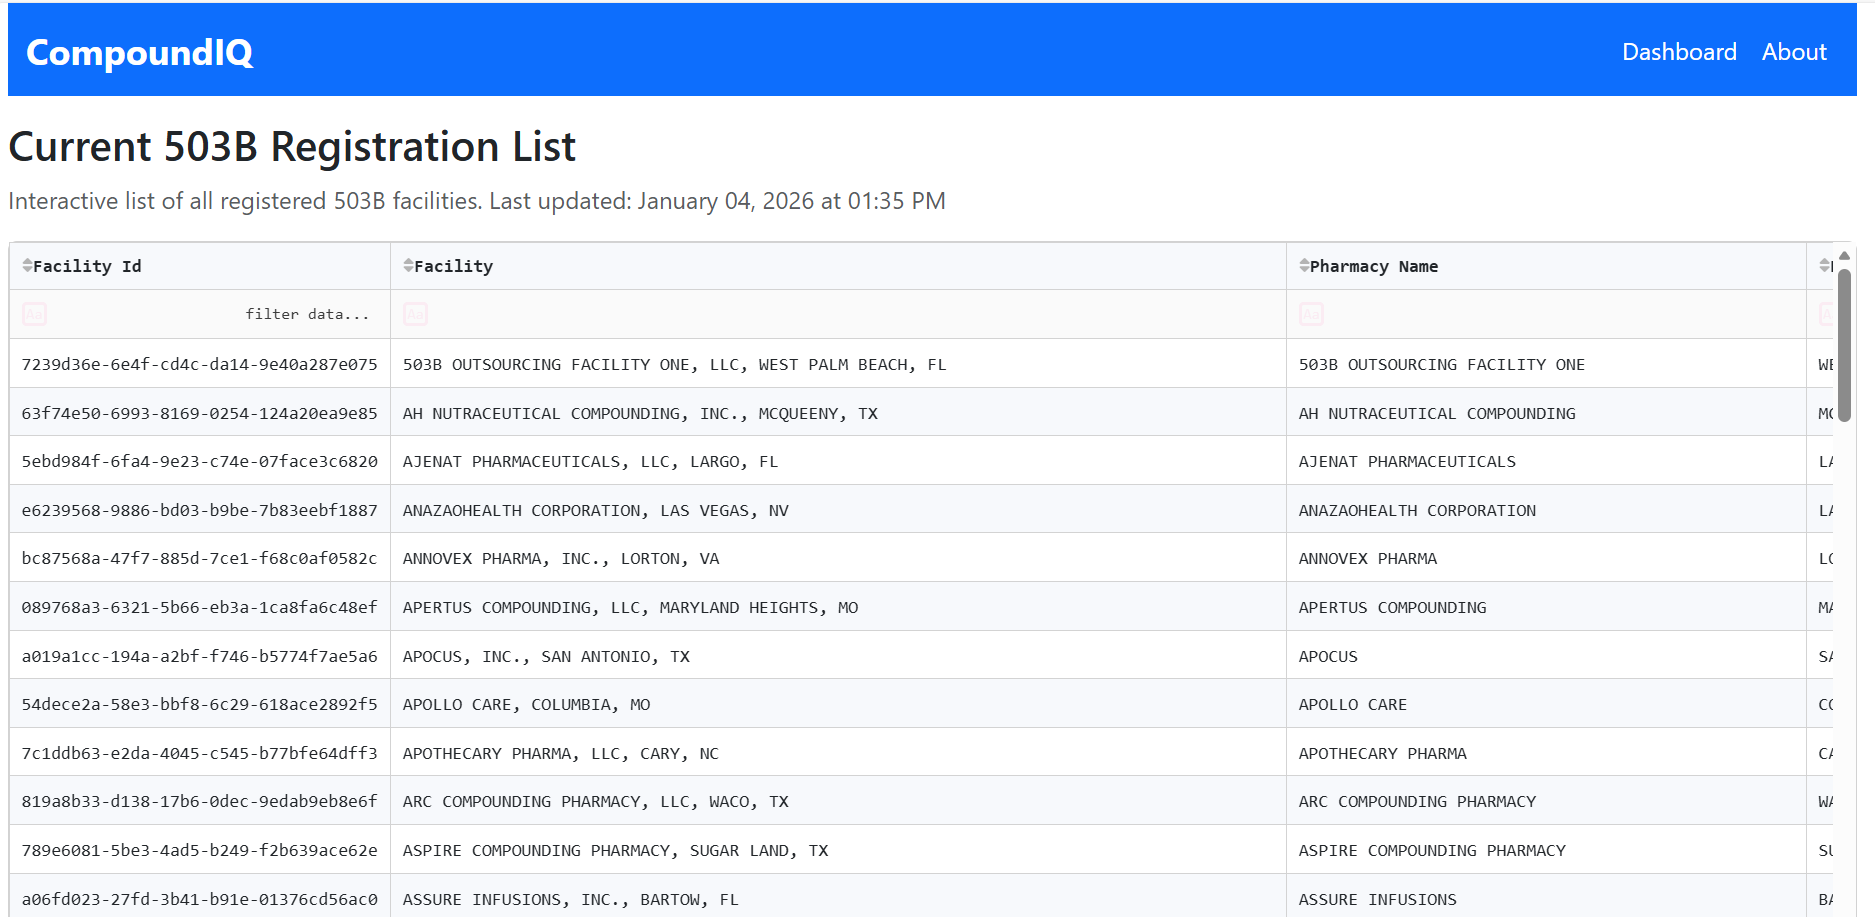1875x917 pixels.
Task: Select the APOLLO CARE pharmacy name cell
Action: (x=1352, y=705)
